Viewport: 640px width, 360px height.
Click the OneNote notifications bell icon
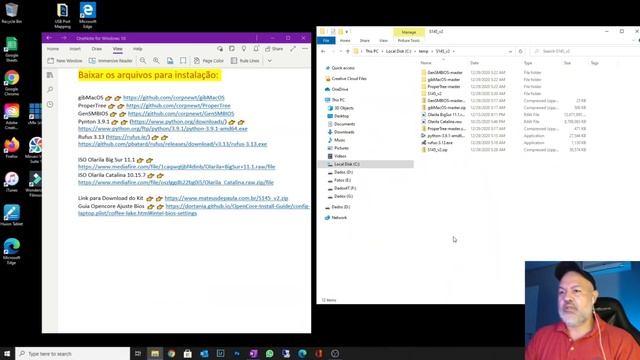pos(256,49)
